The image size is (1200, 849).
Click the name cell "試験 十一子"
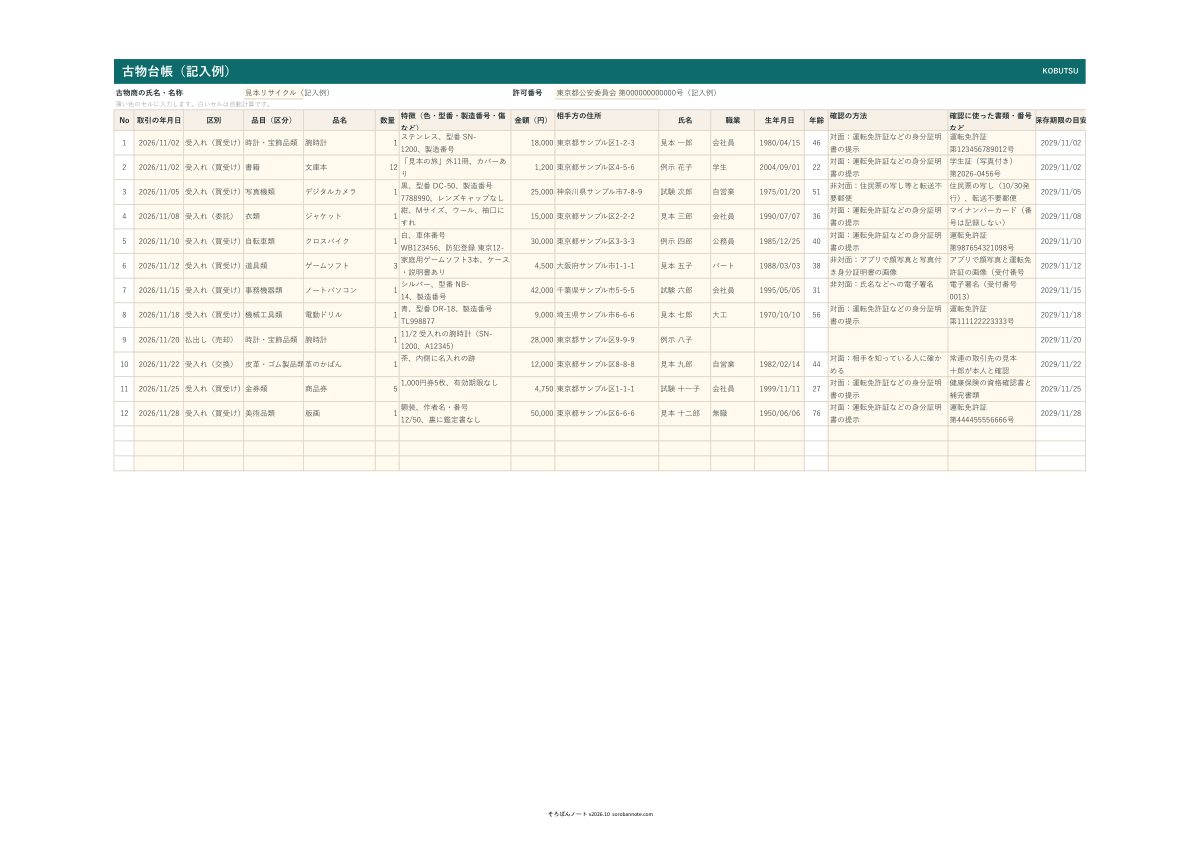coord(685,389)
